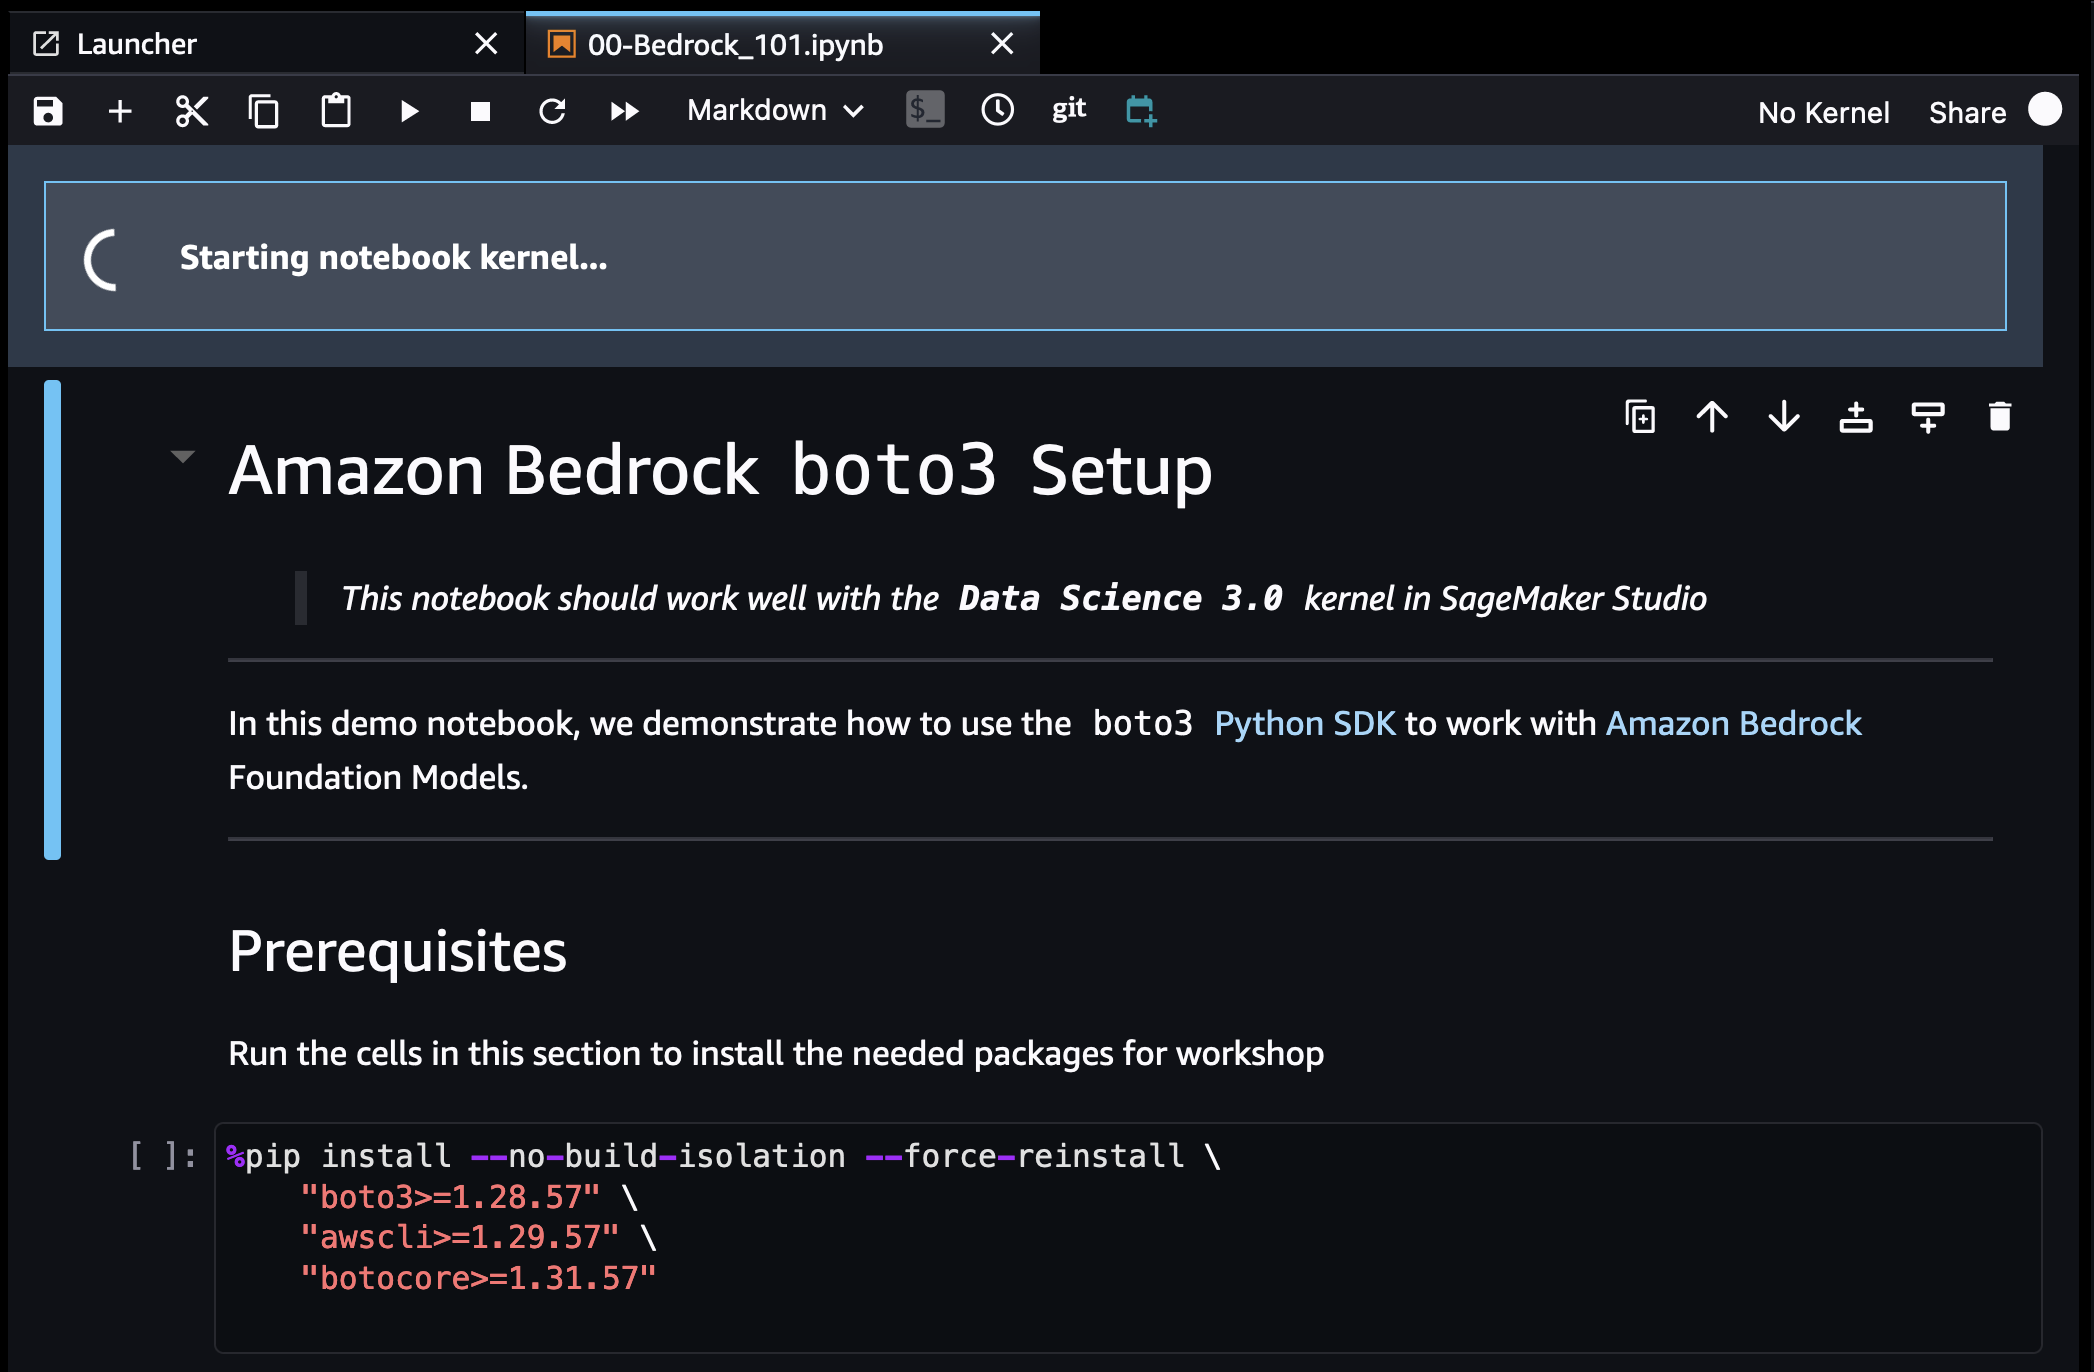Insert a new cell with the plus icon
This screenshot has height=1372, width=2094.
coord(120,111)
